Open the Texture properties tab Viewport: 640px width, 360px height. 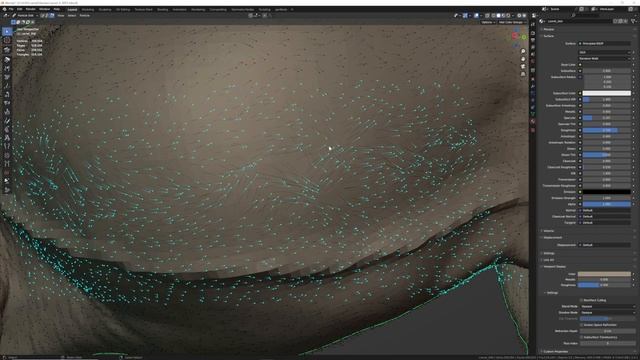[533, 130]
